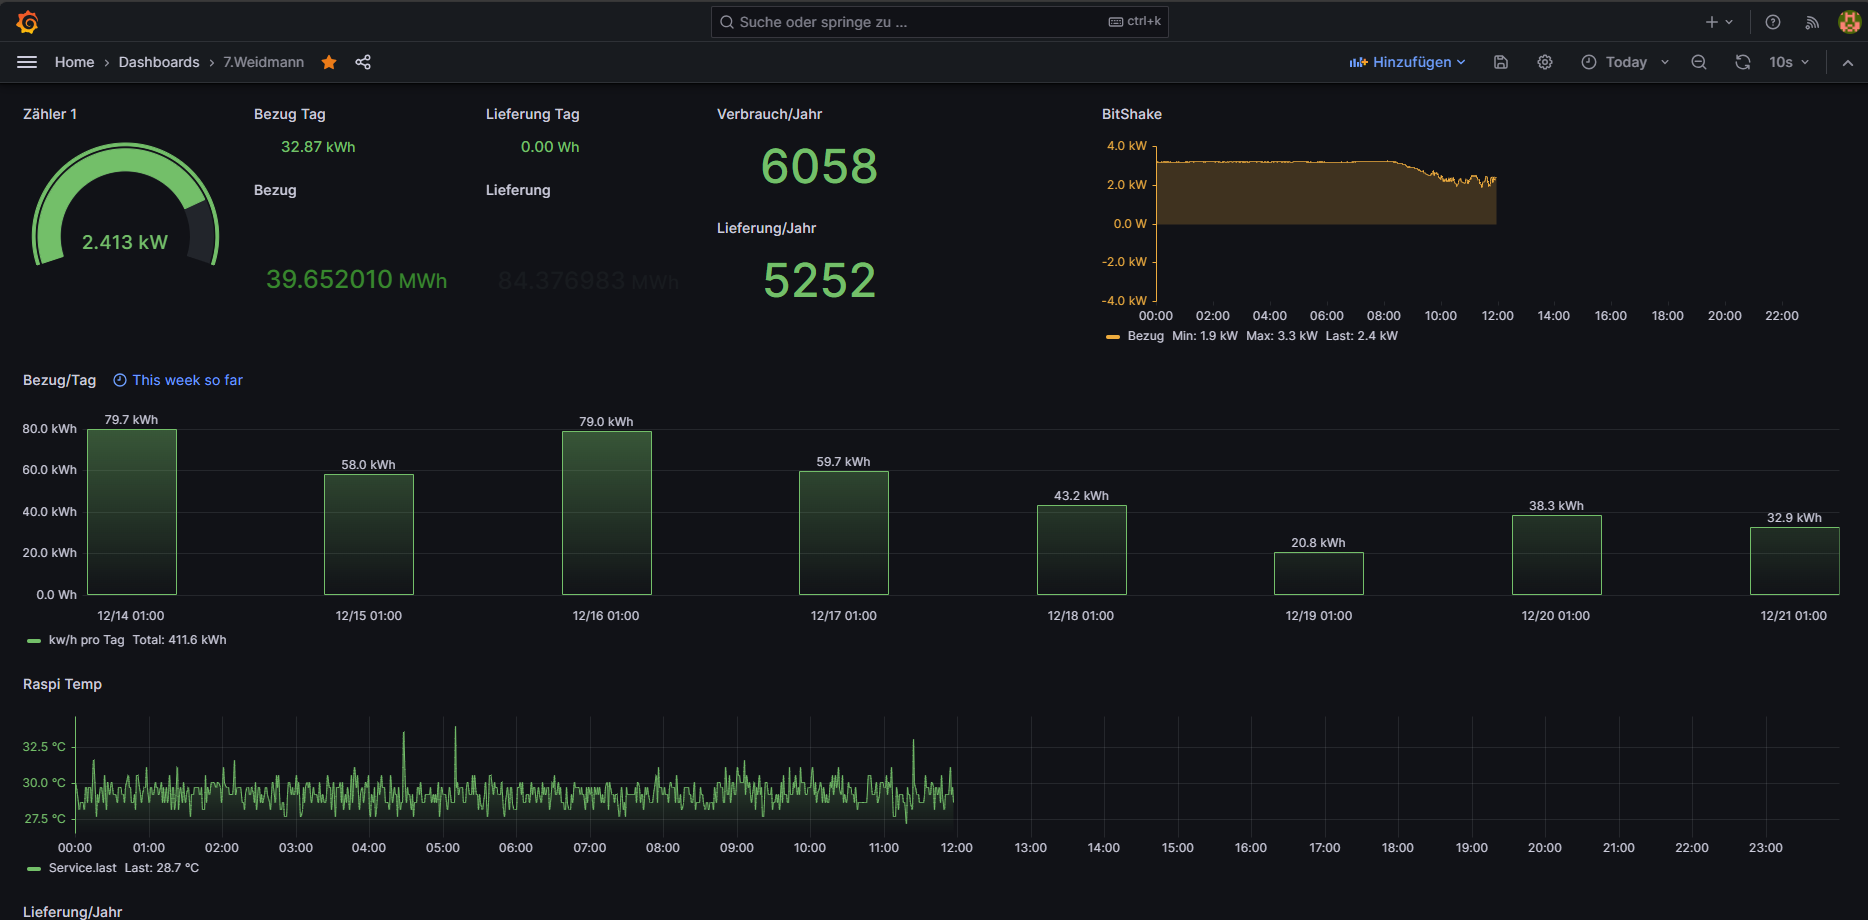1868x920 pixels.
Task: Open the Today time range picker
Action: point(1625,62)
